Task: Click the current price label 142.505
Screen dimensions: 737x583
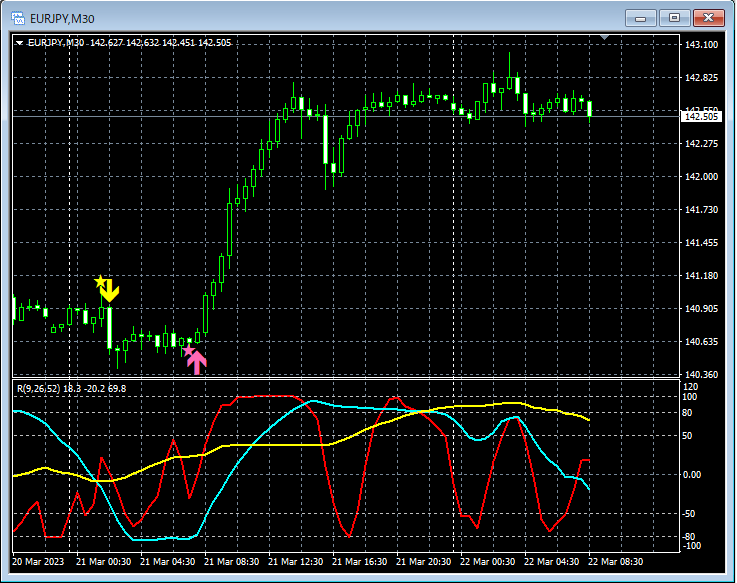Action: [x=701, y=117]
